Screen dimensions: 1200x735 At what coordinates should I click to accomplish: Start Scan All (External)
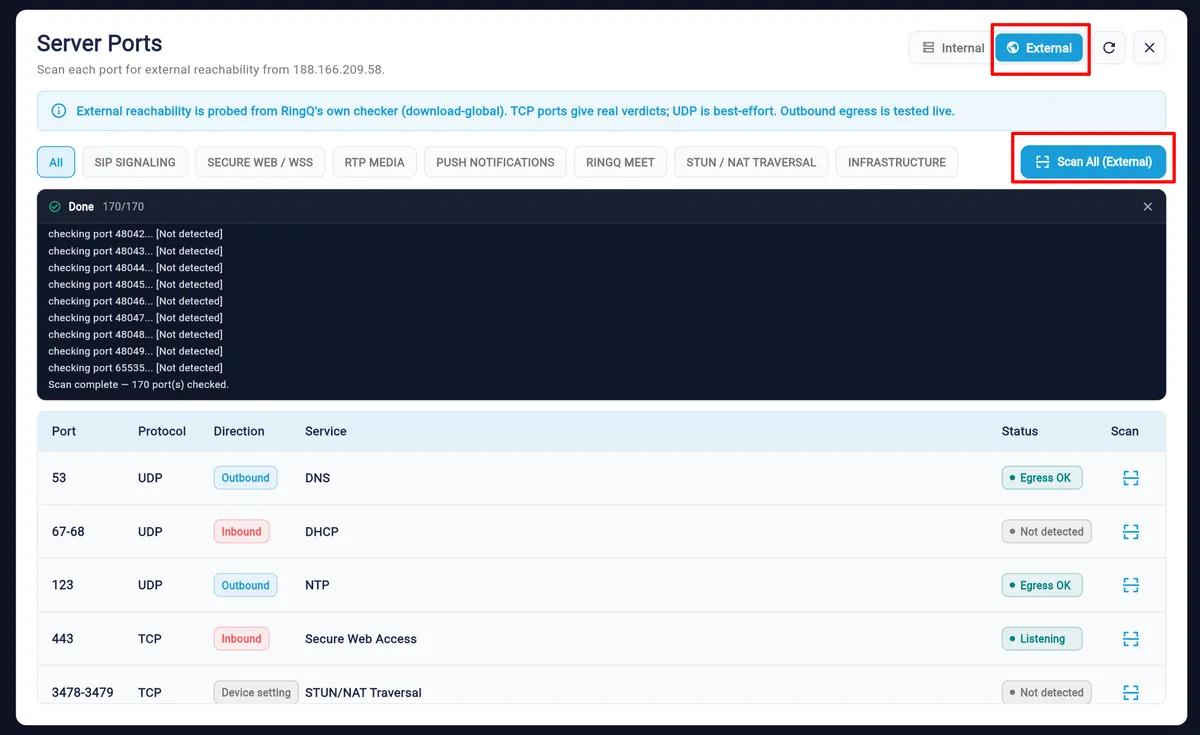(1093, 162)
